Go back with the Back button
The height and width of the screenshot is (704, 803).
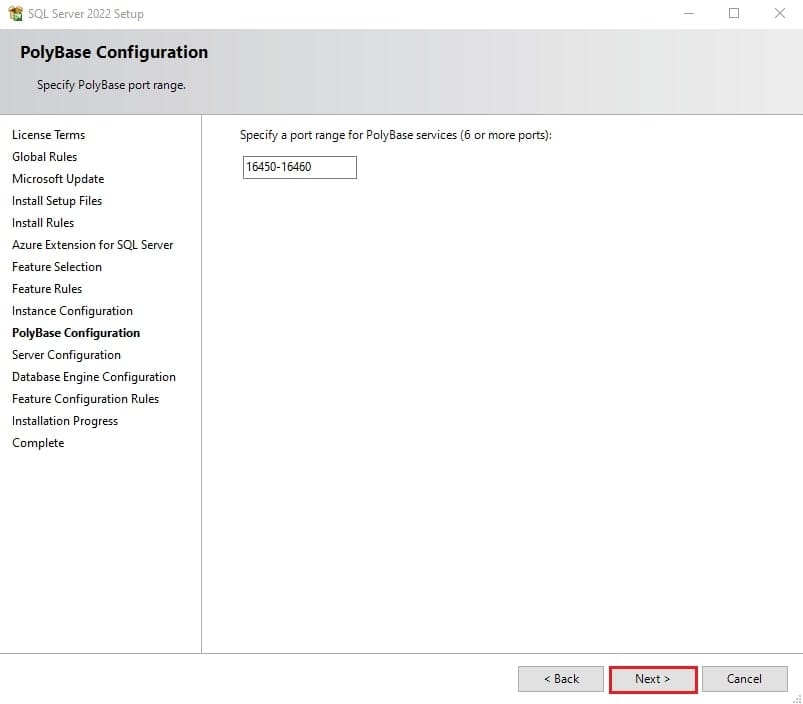pos(561,679)
